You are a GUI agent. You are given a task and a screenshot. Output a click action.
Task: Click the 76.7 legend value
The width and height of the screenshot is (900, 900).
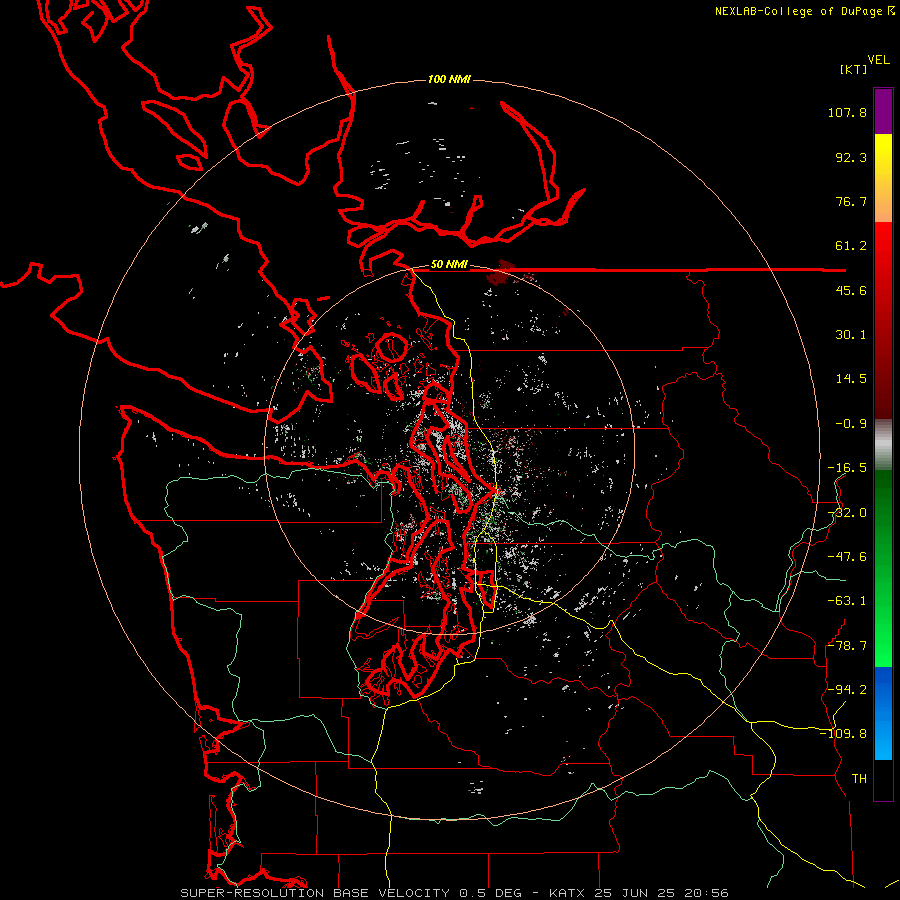(x=851, y=201)
